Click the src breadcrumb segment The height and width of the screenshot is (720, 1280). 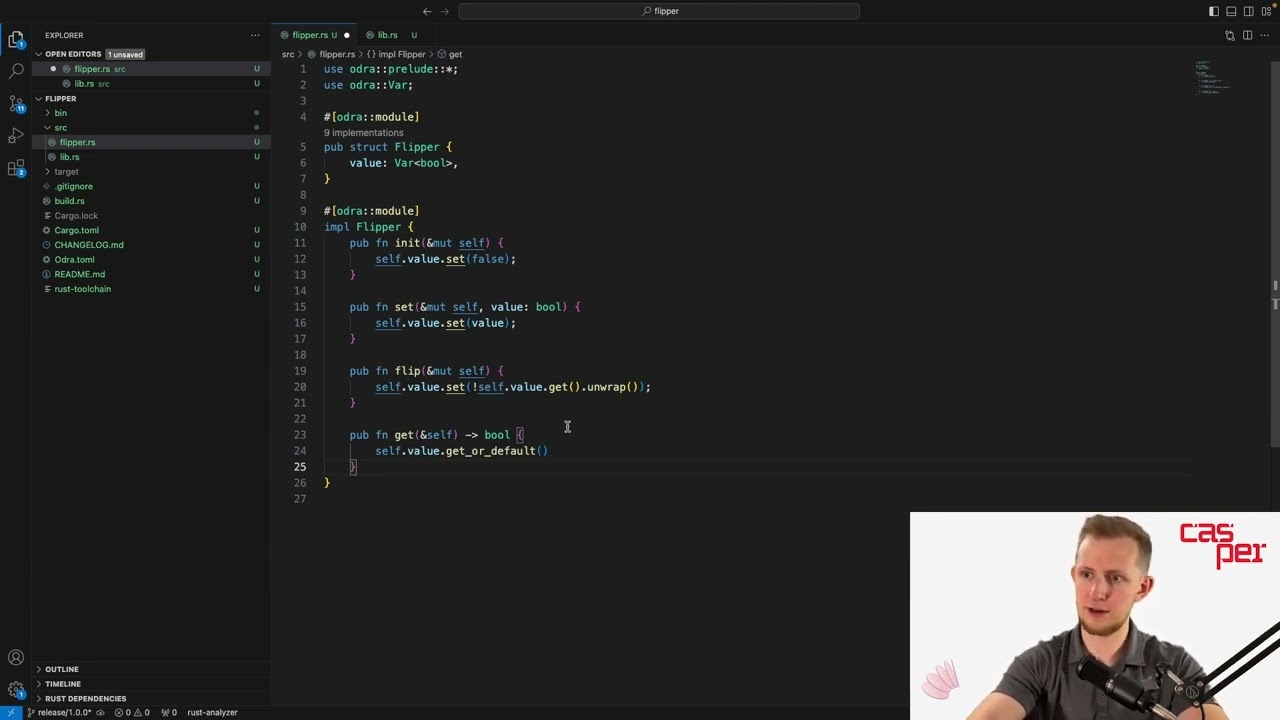point(287,54)
